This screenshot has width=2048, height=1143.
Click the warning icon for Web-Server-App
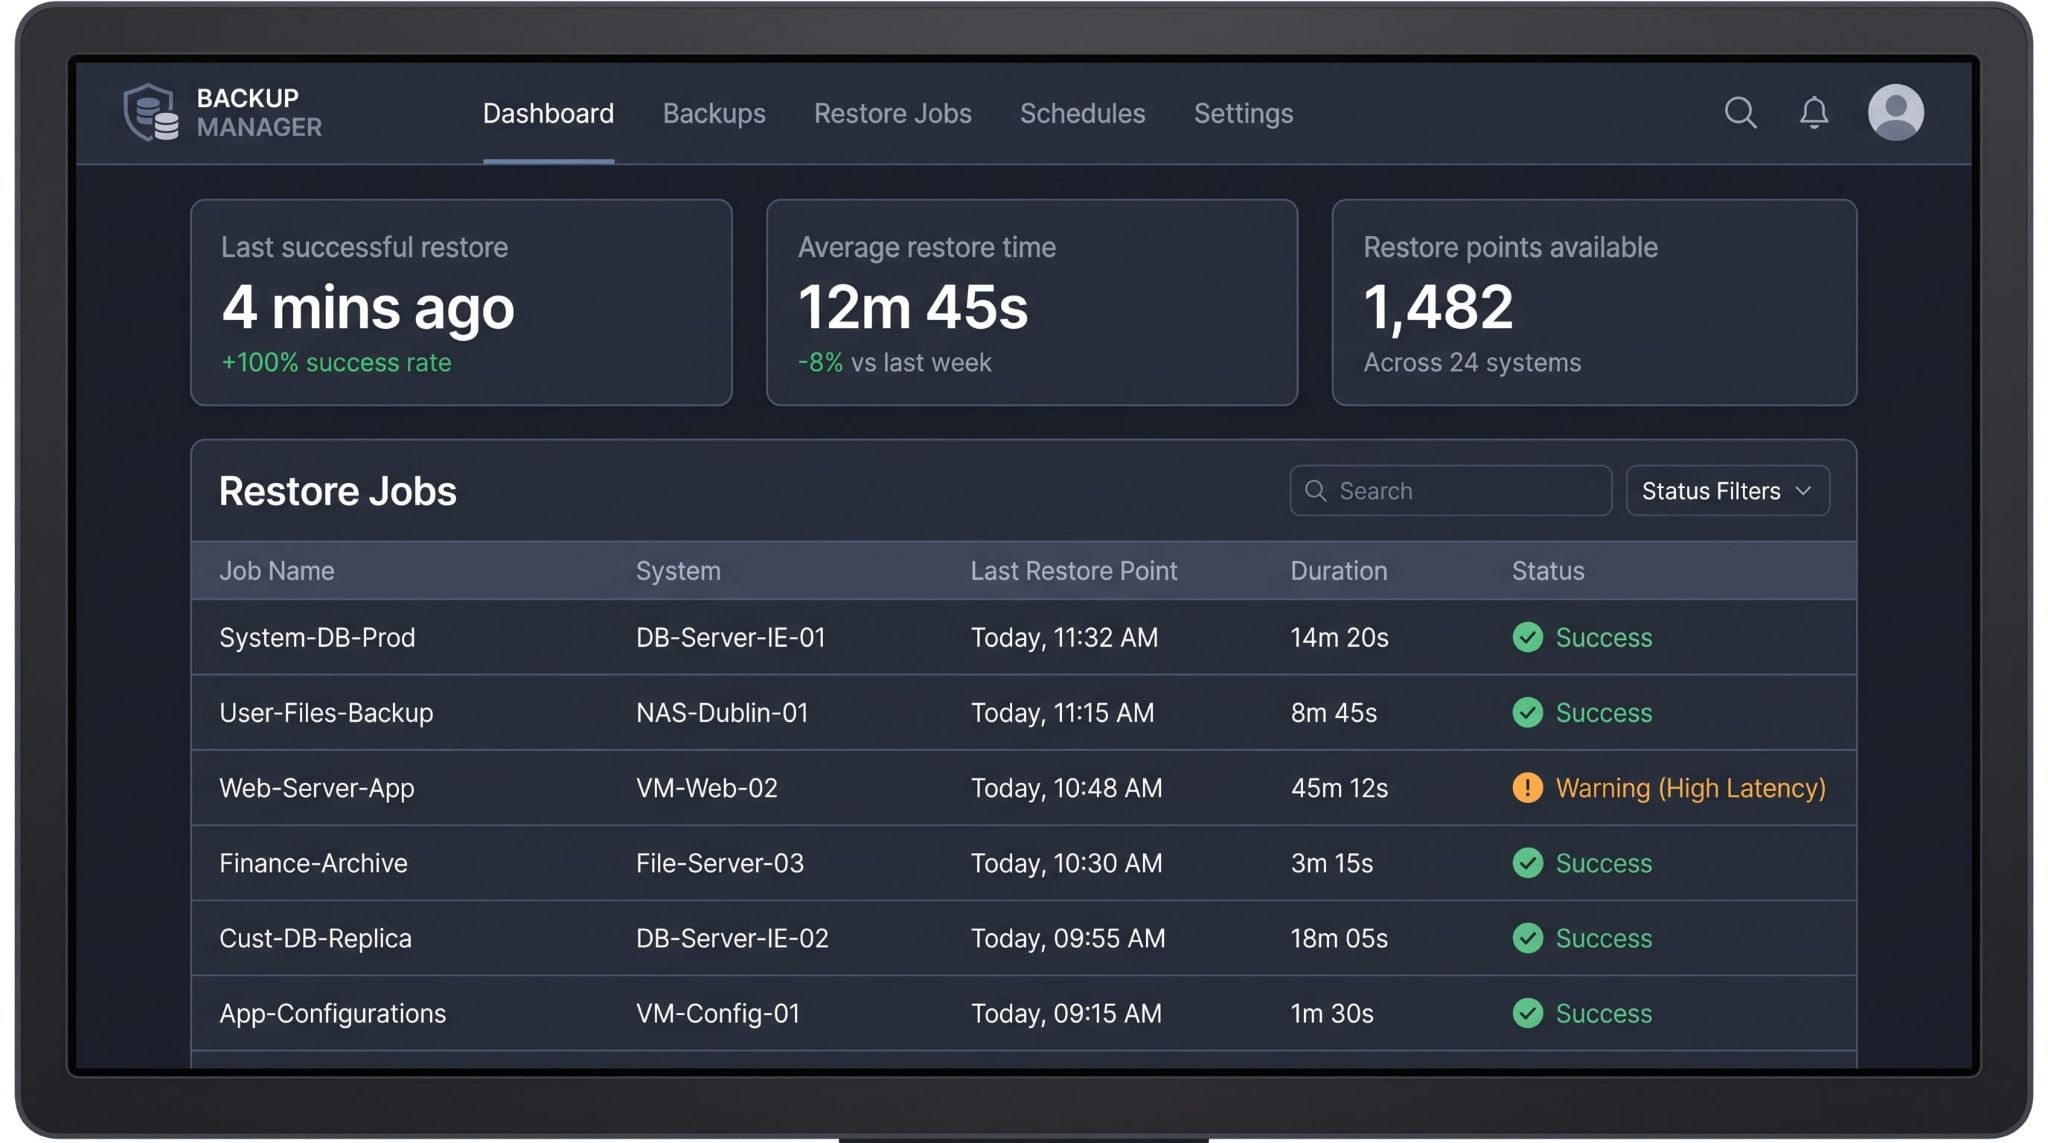click(1527, 788)
